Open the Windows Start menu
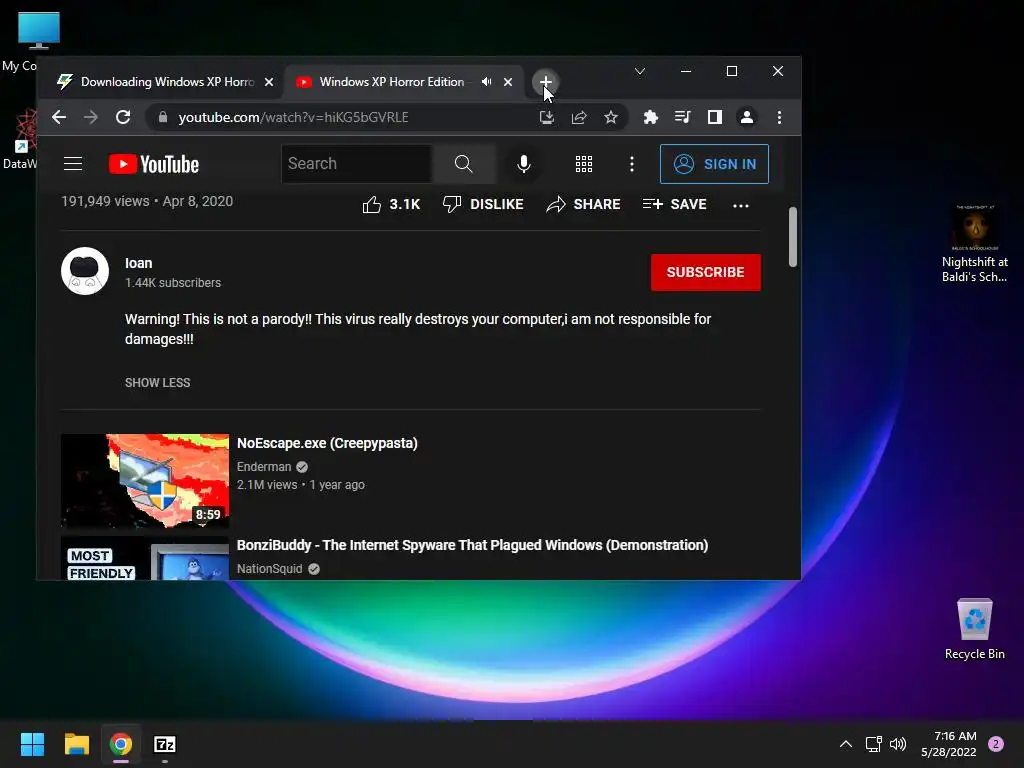 (32, 744)
